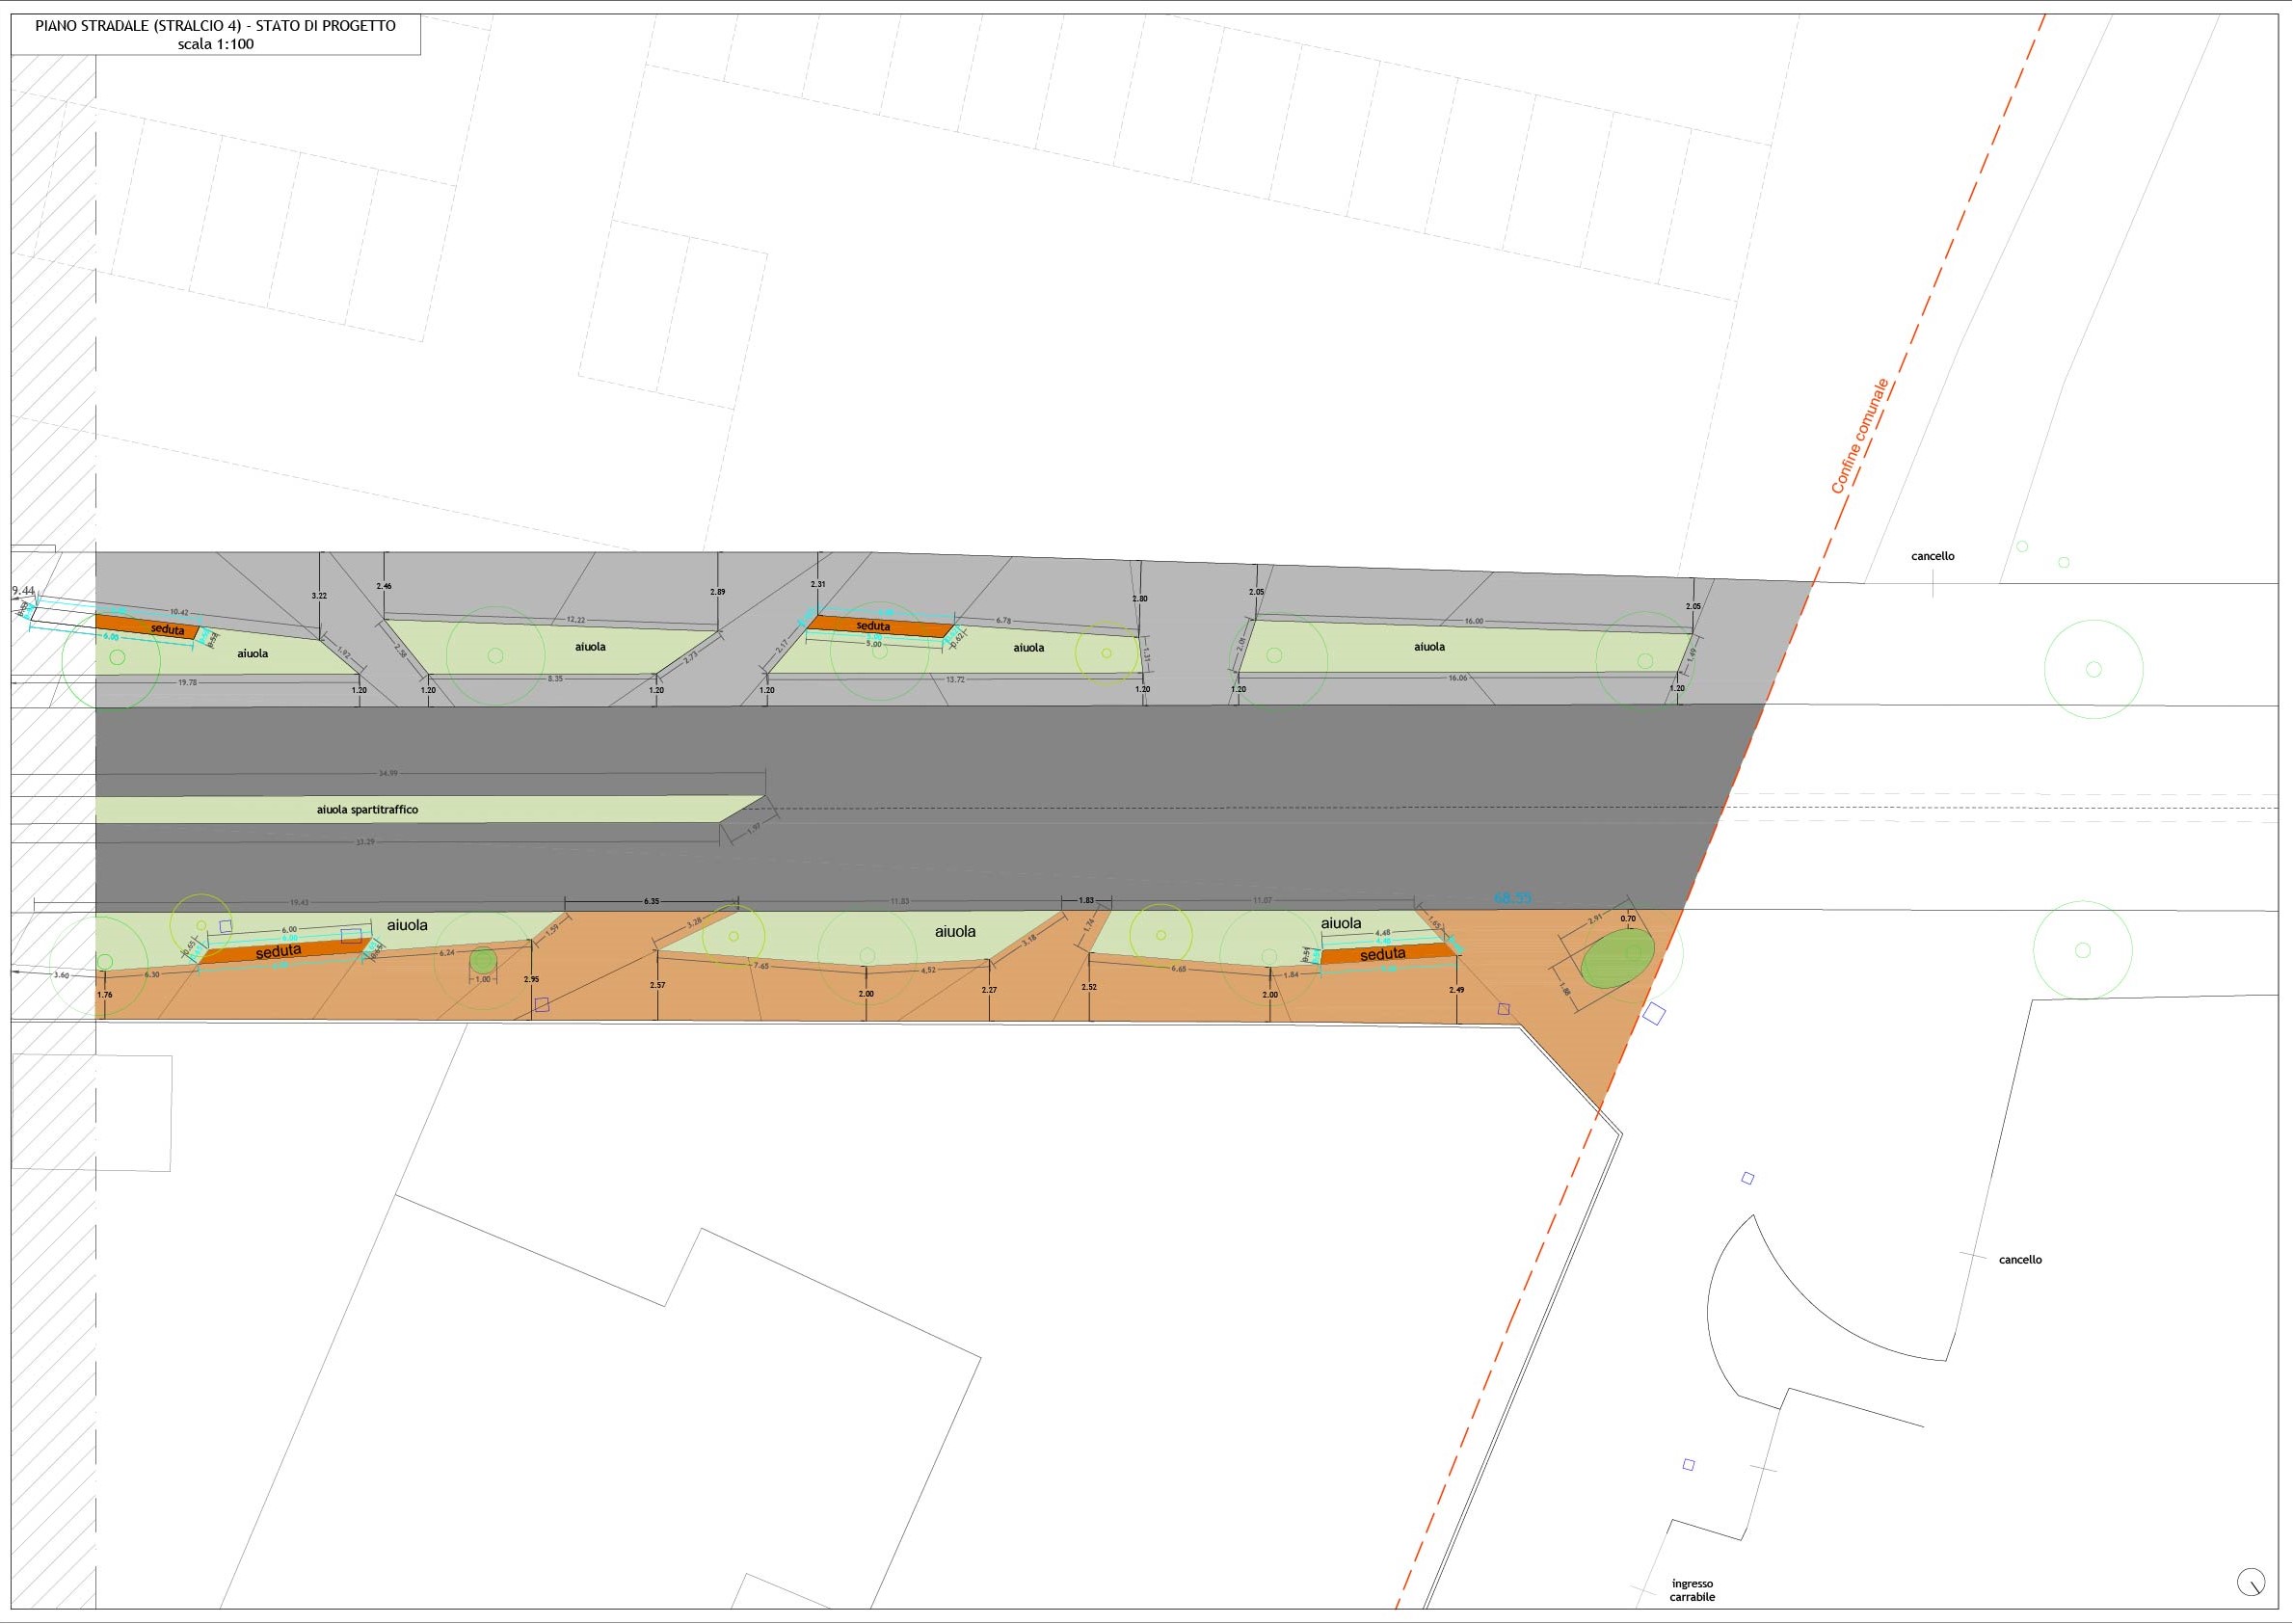This screenshot has width=2293, height=1624.
Task: Select the large green ellipse shrub symbol
Action: coord(1617,959)
